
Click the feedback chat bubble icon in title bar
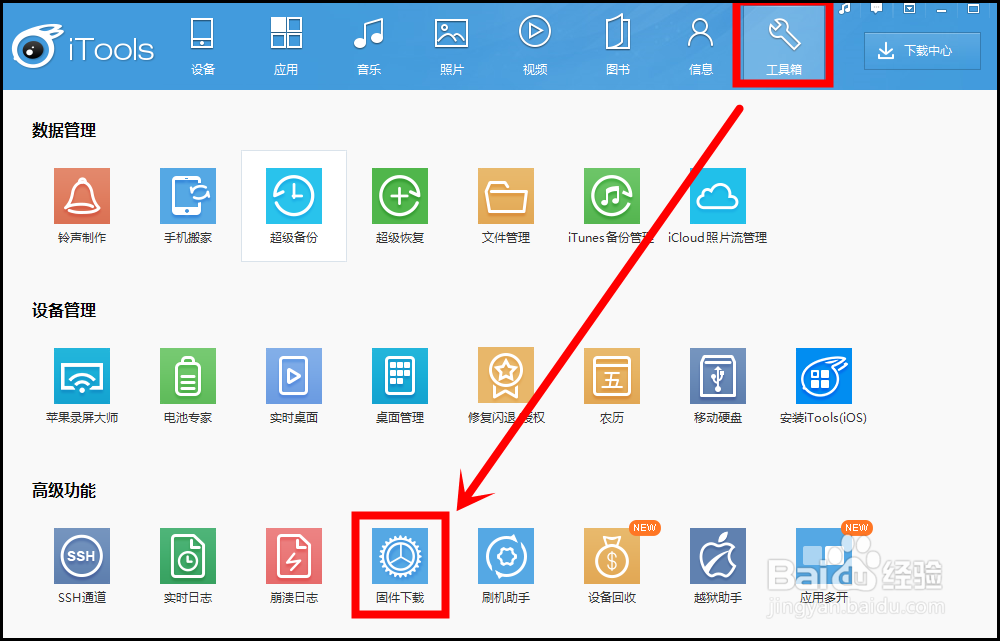(877, 8)
